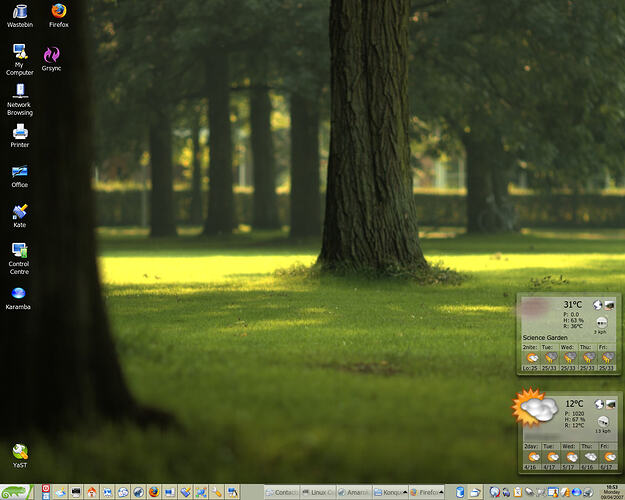Open the Network Browsing desktop icon
This screenshot has width=625, height=500.
tap(20, 100)
